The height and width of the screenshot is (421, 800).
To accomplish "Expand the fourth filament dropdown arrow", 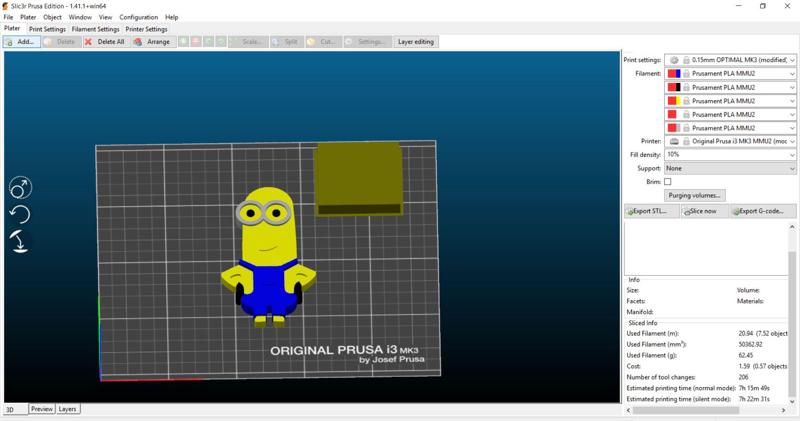I will click(x=792, y=114).
